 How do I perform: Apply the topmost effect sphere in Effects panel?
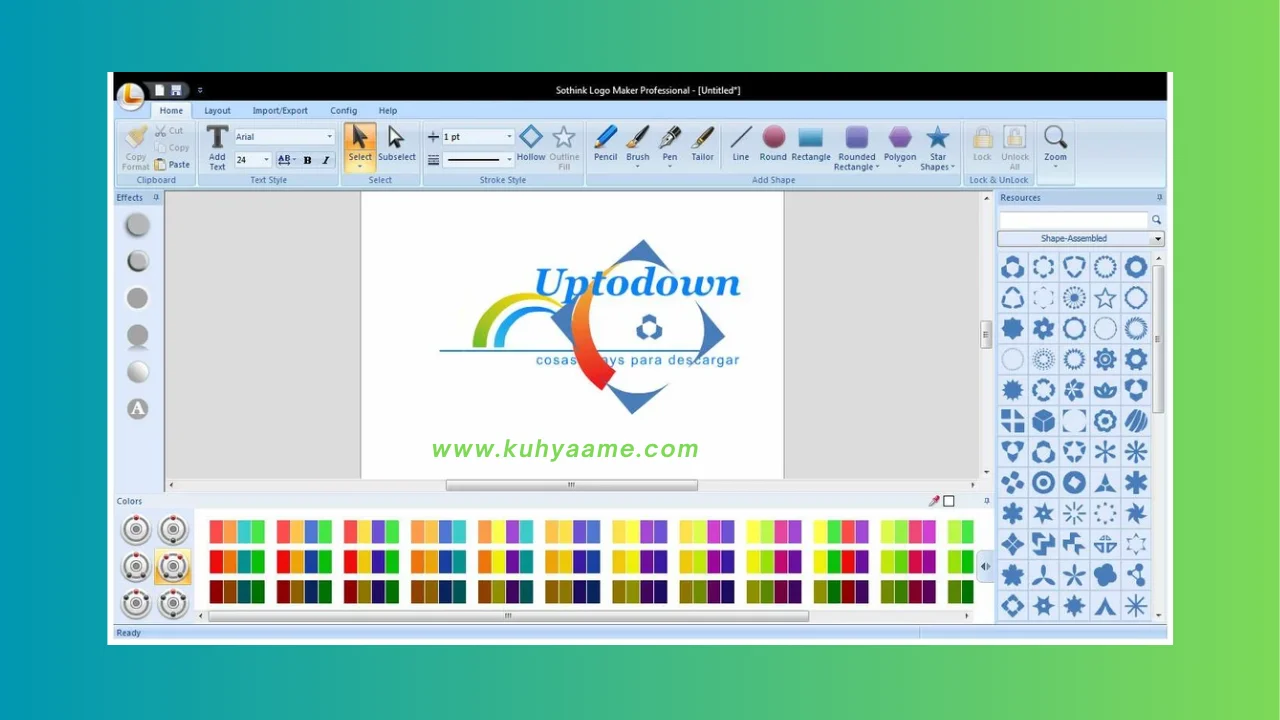[138, 225]
